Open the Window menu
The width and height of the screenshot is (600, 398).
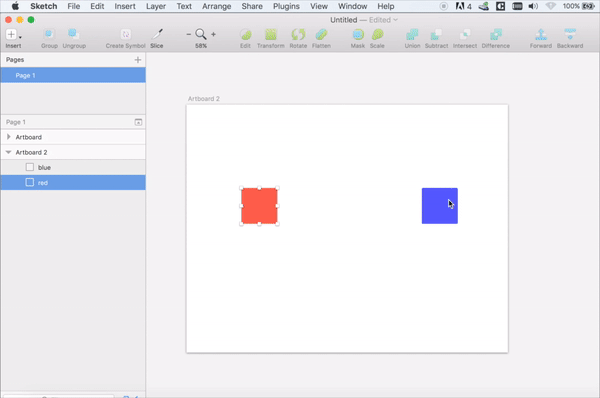tap(352, 6)
